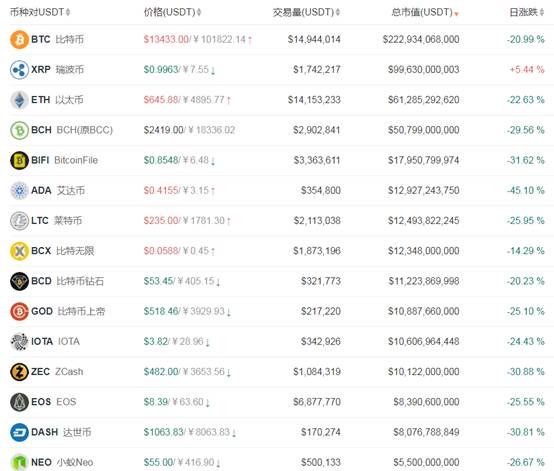Screen dimensions: 554x471
Task: Click BTC price $13433.00
Action: (x=166, y=39)
